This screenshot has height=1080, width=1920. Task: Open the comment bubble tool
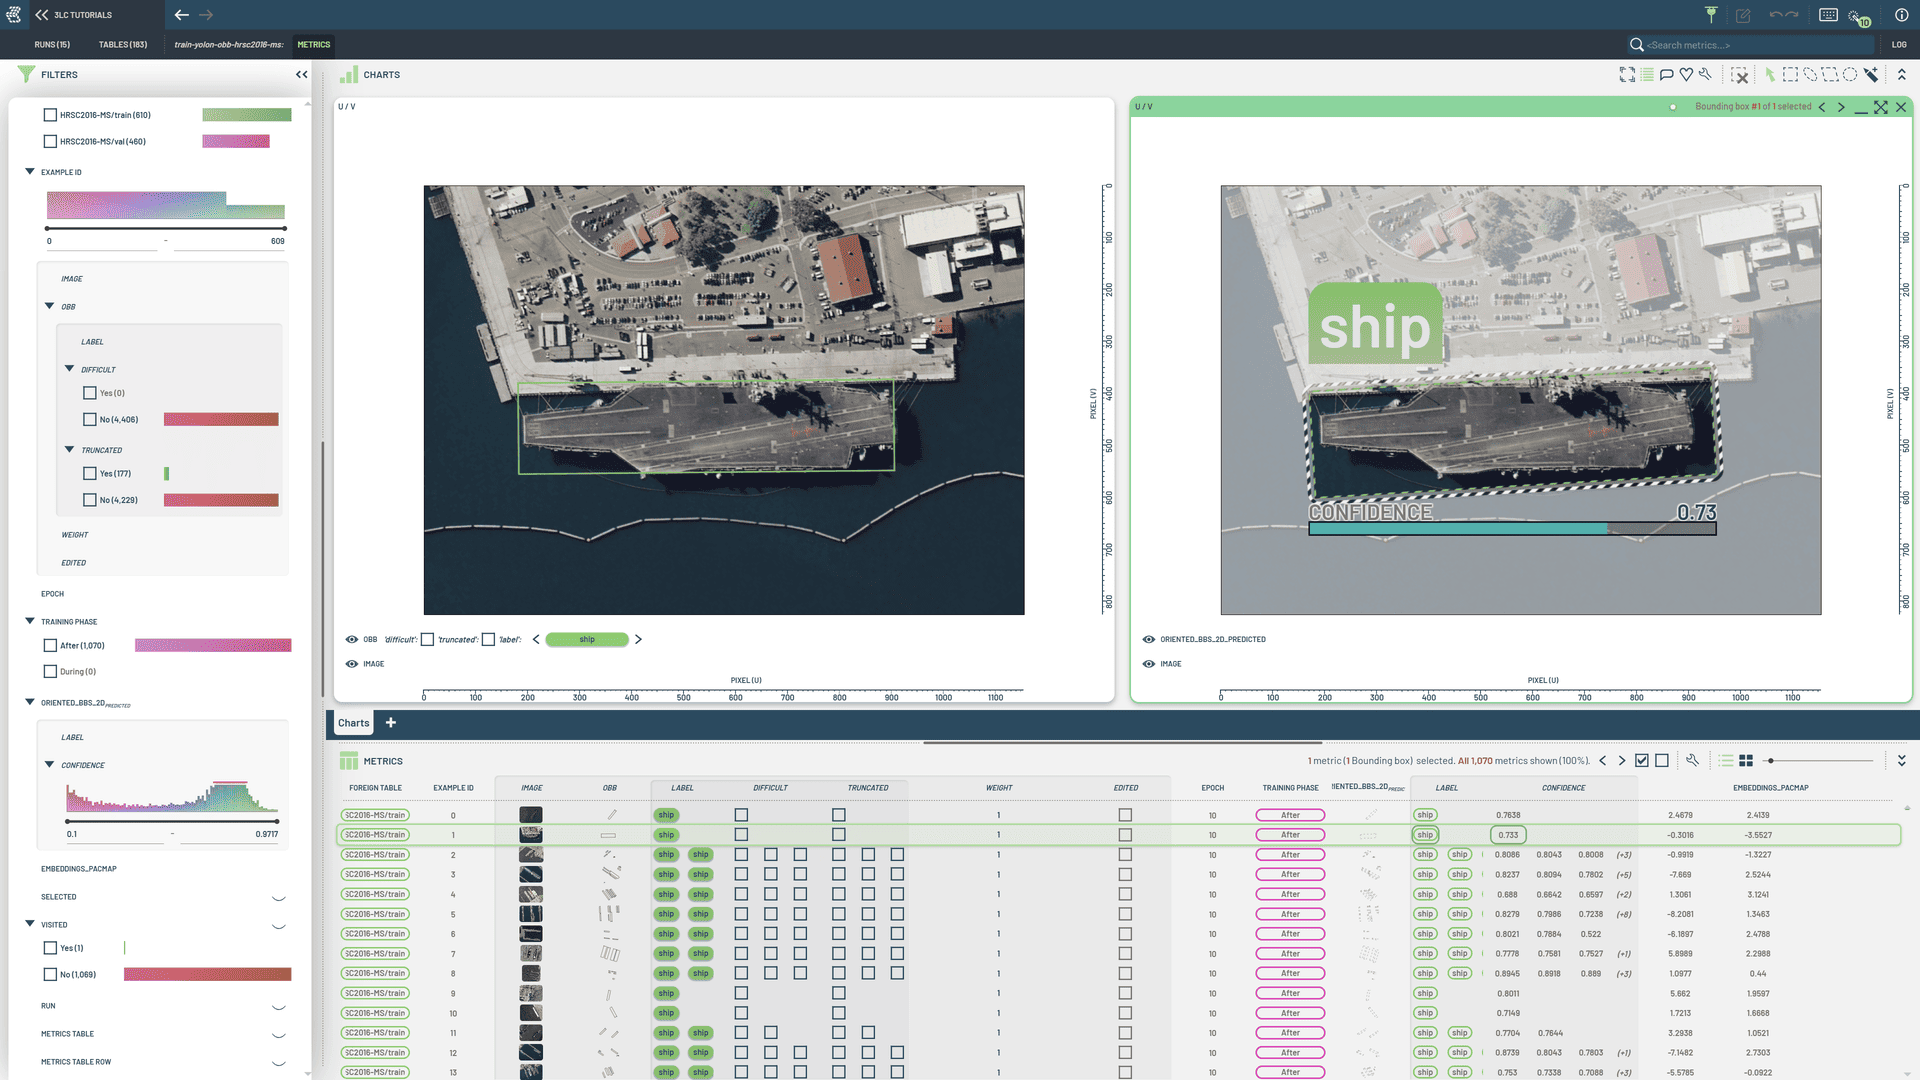tap(1666, 75)
